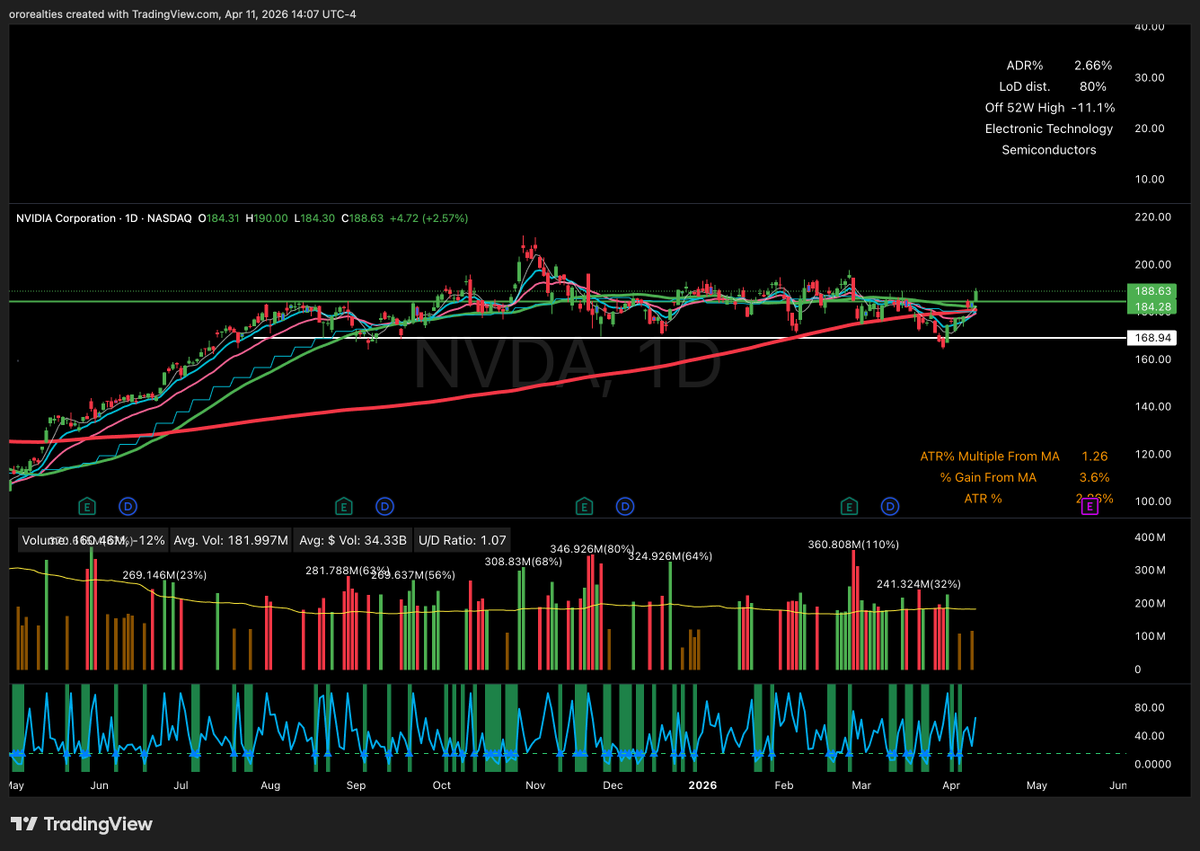Click the 80.00 oscillator scale label

tap(1150, 707)
